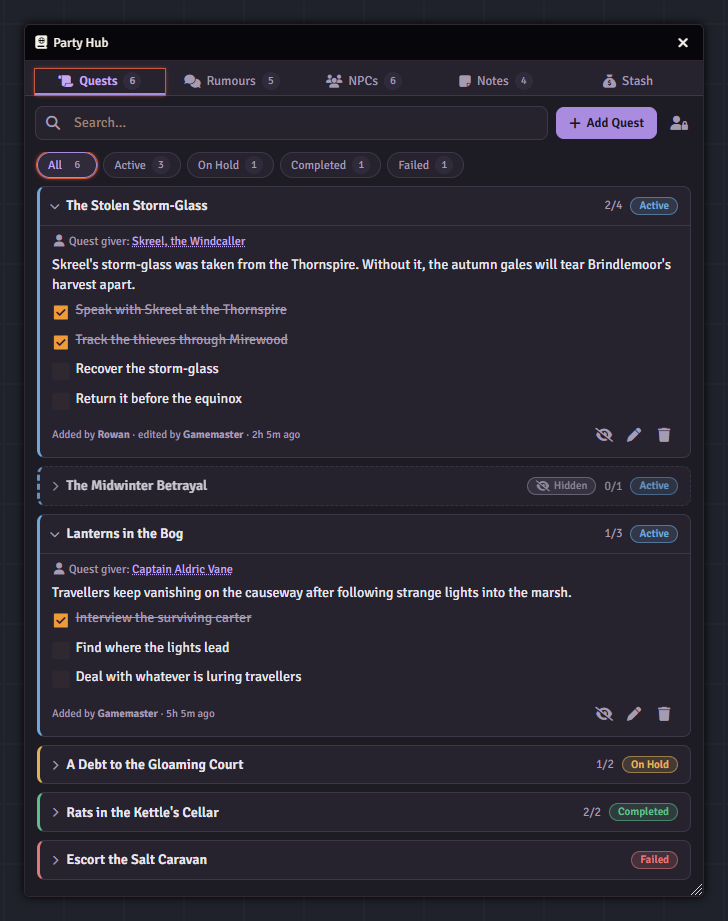This screenshot has width=728, height=921.
Task: Click the 0/1 progress count
Action: click(613, 486)
